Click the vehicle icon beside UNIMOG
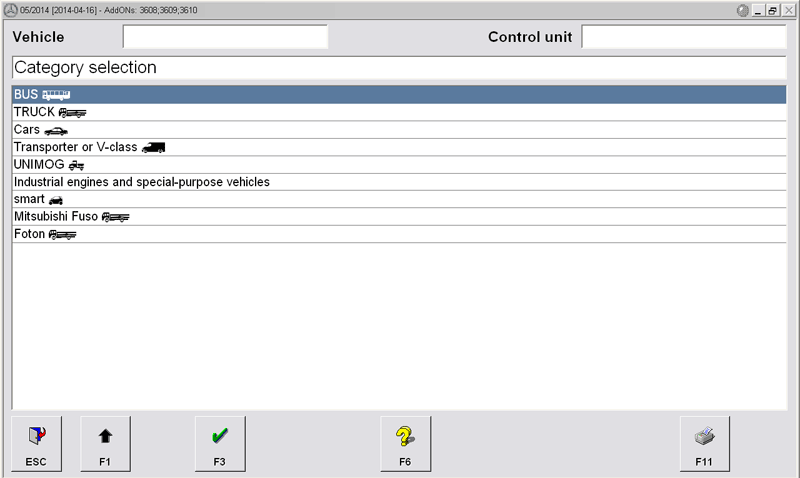800x478 pixels. click(76, 165)
